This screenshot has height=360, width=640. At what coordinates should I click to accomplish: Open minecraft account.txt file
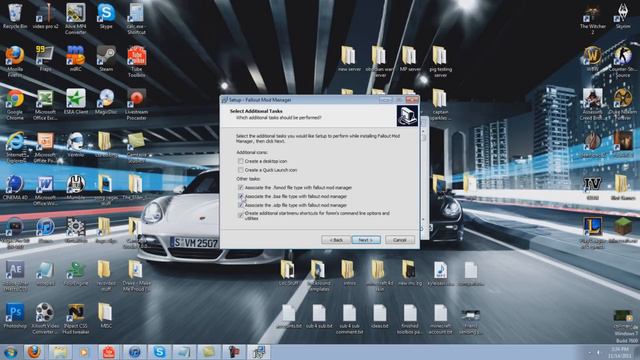click(x=440, y=319)
